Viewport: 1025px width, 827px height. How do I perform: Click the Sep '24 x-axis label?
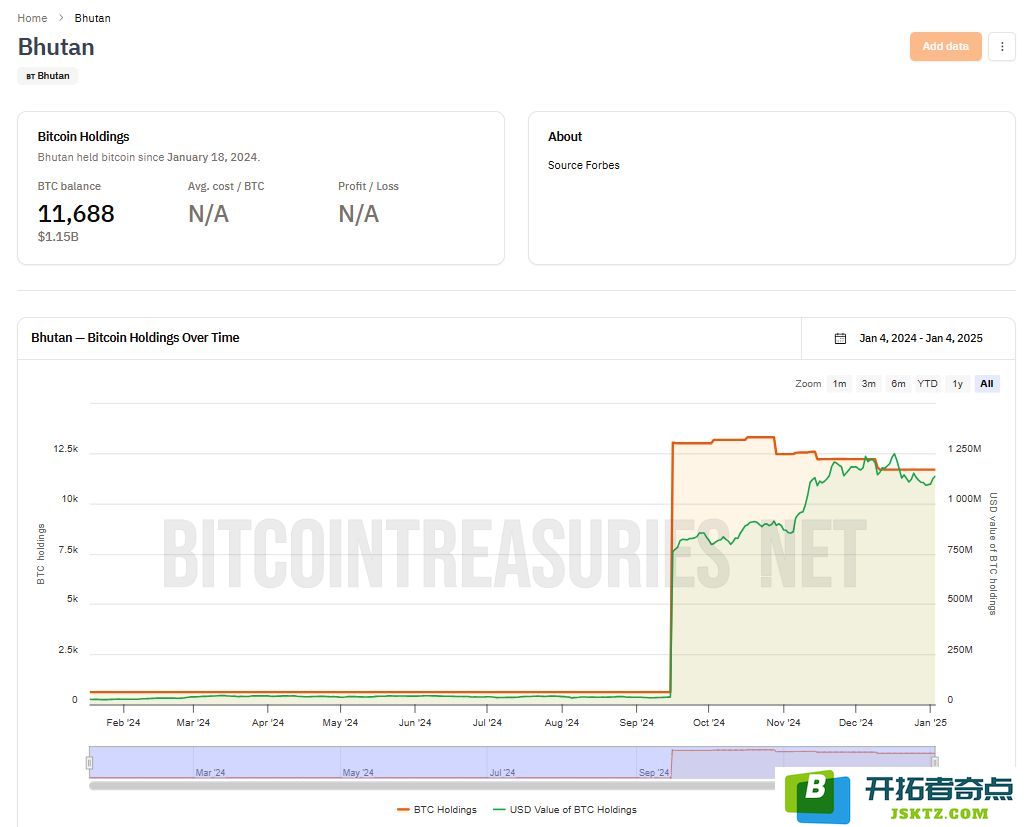pyautogui.click(x=637, y=722)
